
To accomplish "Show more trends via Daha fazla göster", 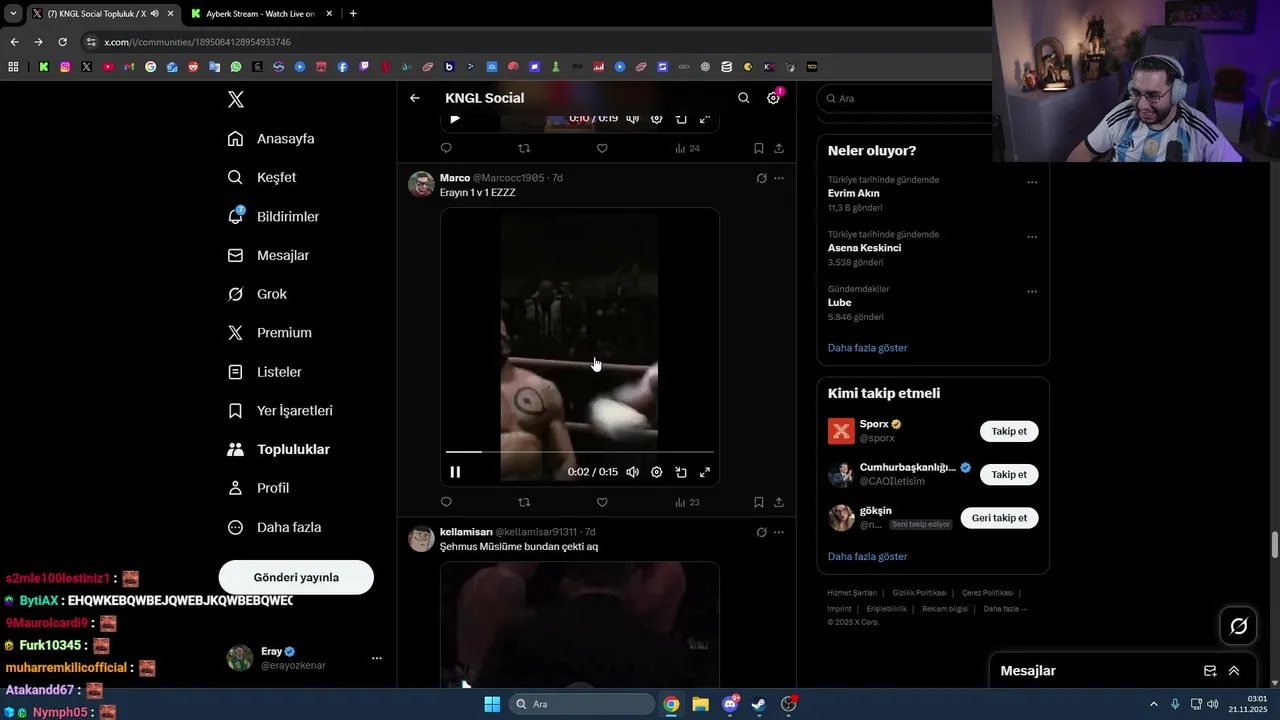I will 867,348.
